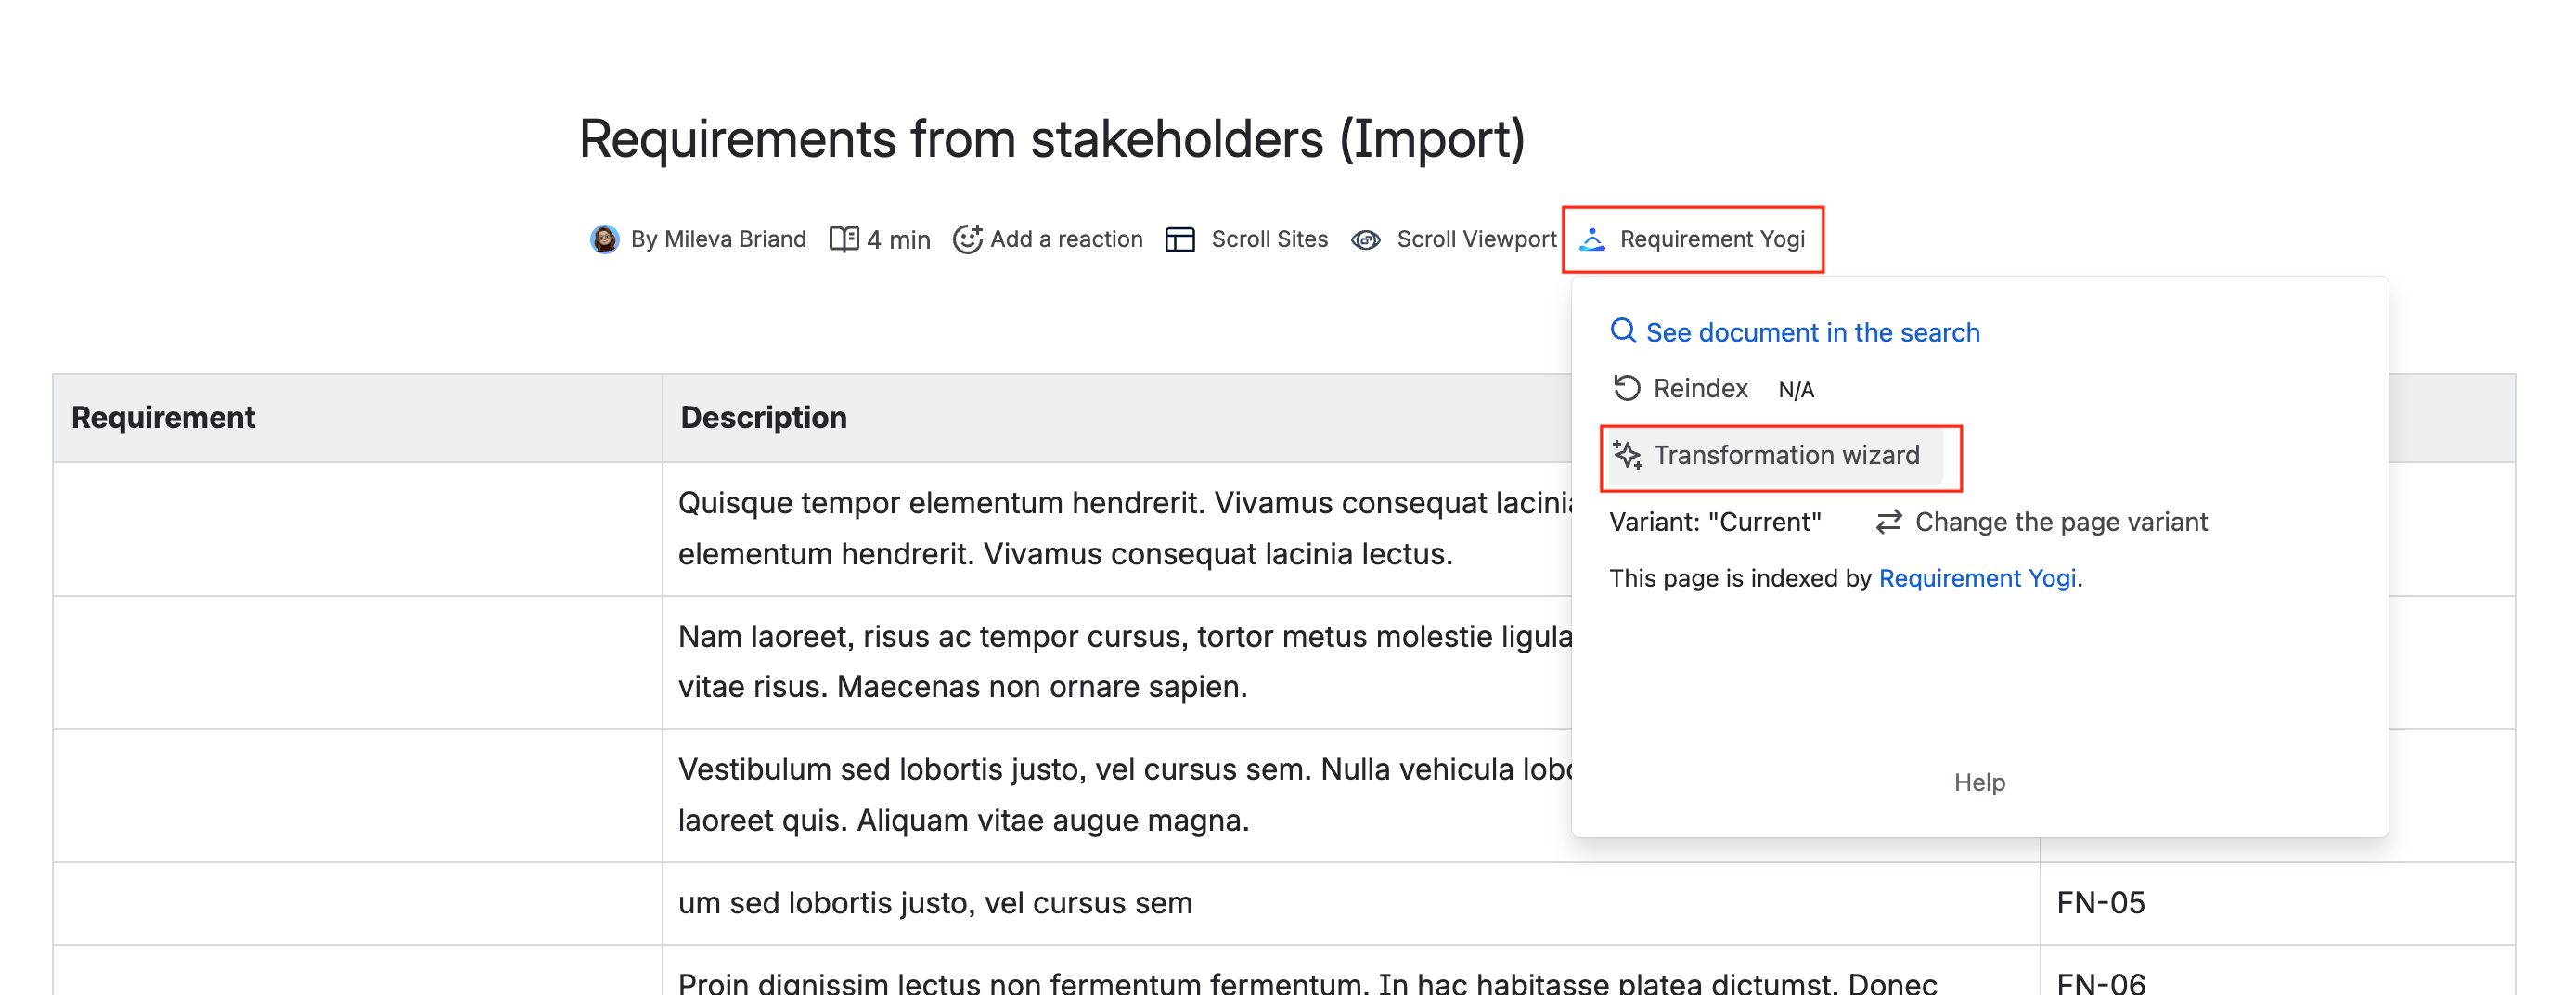The height and width of the screenshot is (995, 2576).
Task: Select Transformation wizard menu entry
Action: pos(1786,455)
